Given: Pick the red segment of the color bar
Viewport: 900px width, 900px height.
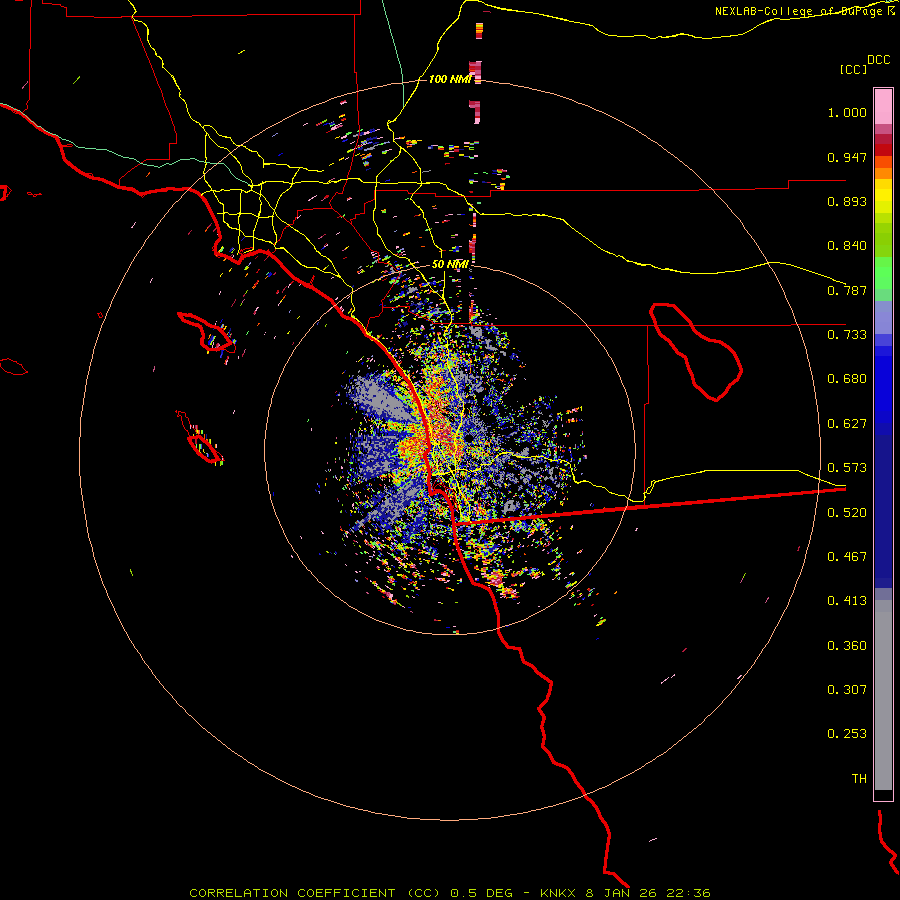Looking at the screenshot, I should click(883, 150).
